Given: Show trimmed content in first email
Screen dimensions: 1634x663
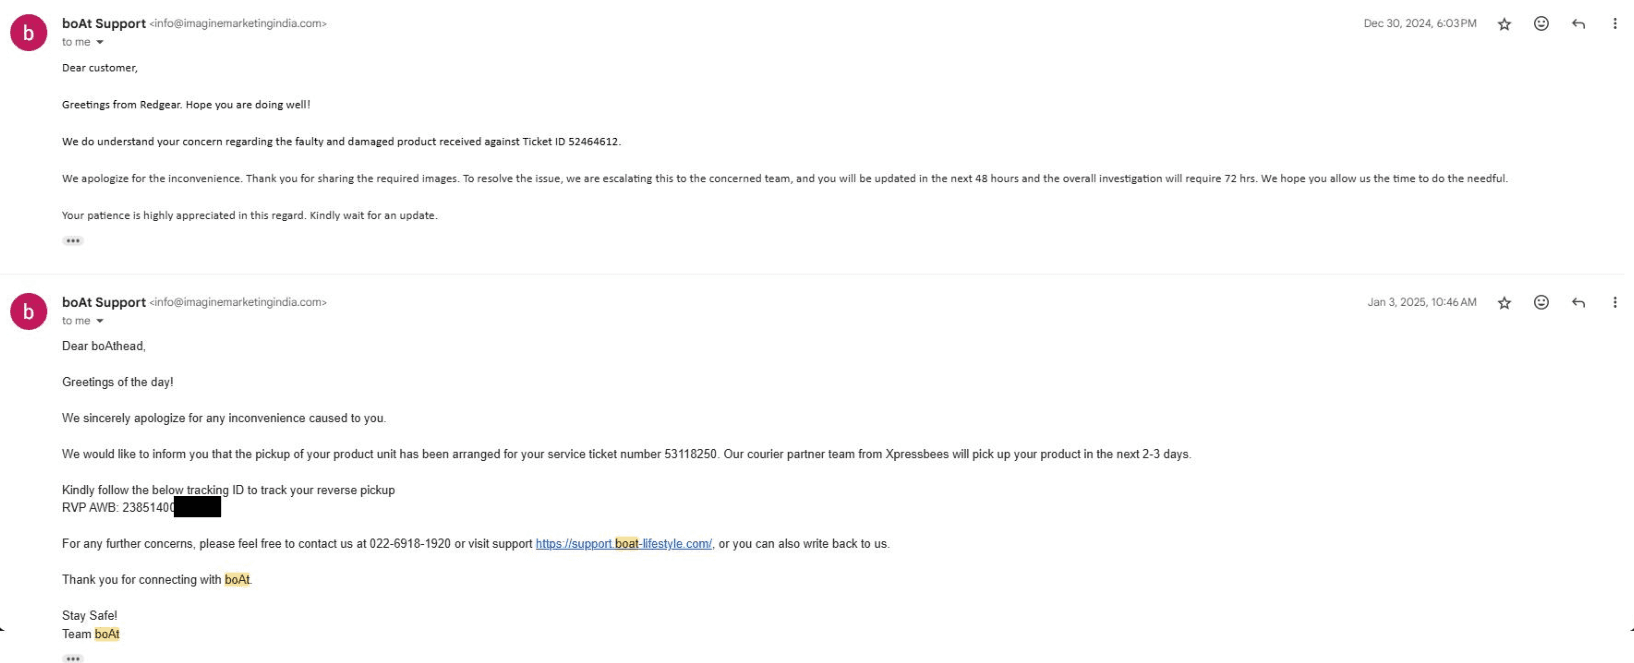Looking at the screenshot, I should 73,241.
